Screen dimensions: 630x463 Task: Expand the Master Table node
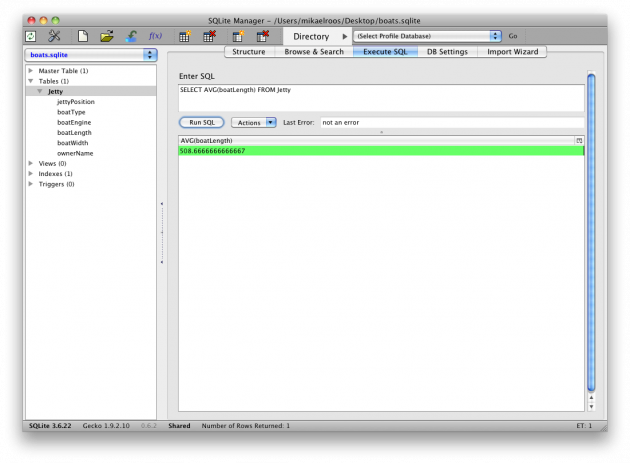(x=31, y=70)
